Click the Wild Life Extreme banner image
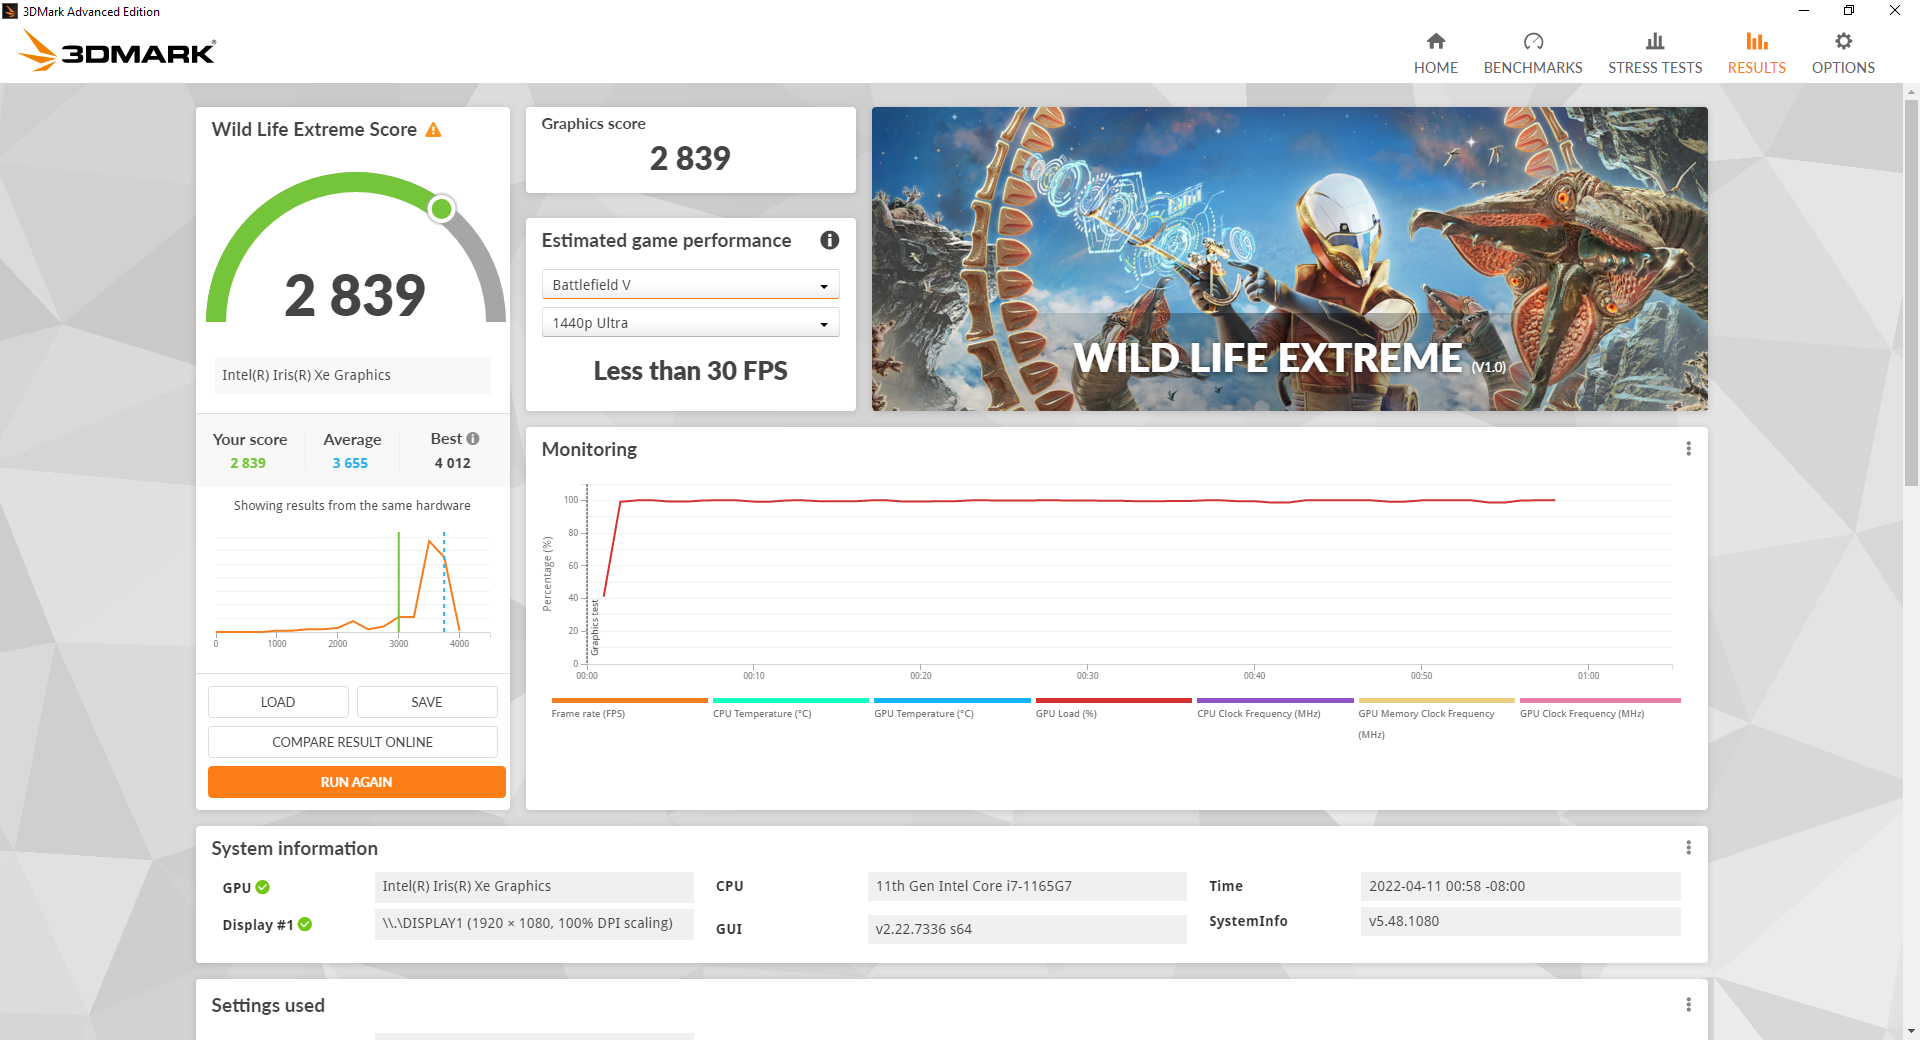This screenshot has height=1040, width=1920. 1289,258
